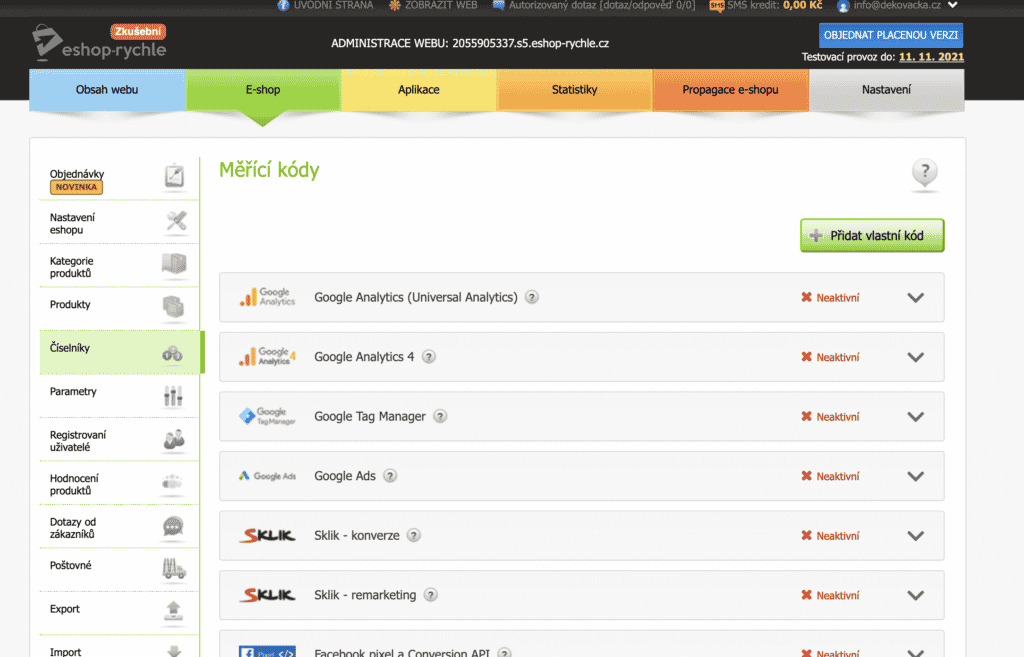
Task: Click Neaktivní status for Google Analytics 4
Action: pos(830,357)
